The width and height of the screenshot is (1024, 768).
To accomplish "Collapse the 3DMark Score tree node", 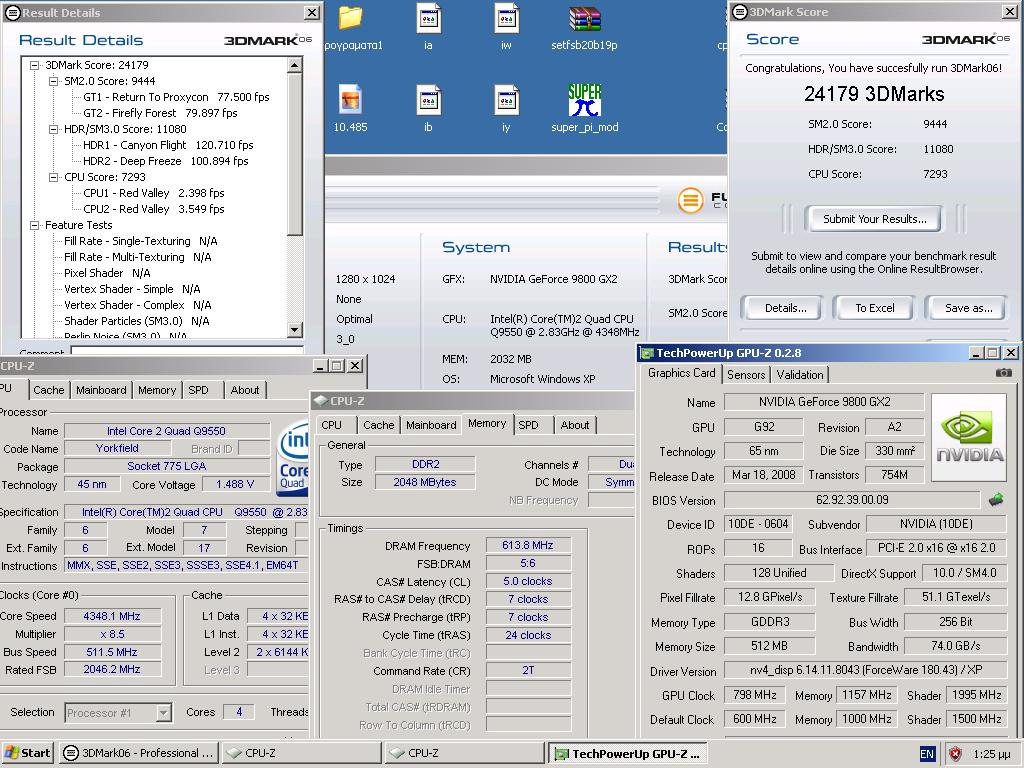I will [34, 65].
